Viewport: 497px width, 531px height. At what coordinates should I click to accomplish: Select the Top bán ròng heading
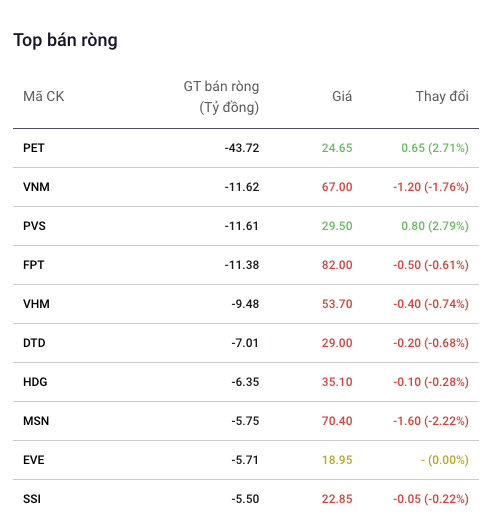pos(65,40)
